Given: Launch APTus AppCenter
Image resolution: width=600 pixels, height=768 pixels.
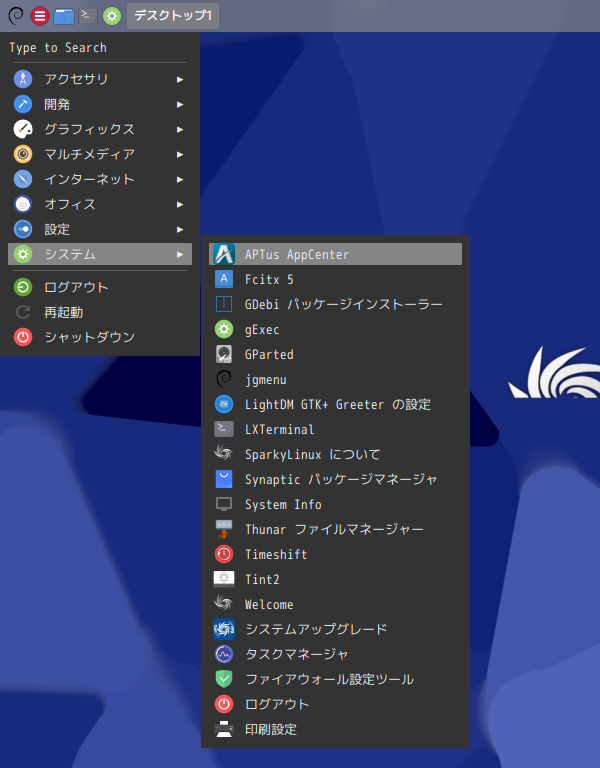Looking at the screenshot, I should point(335,254).
